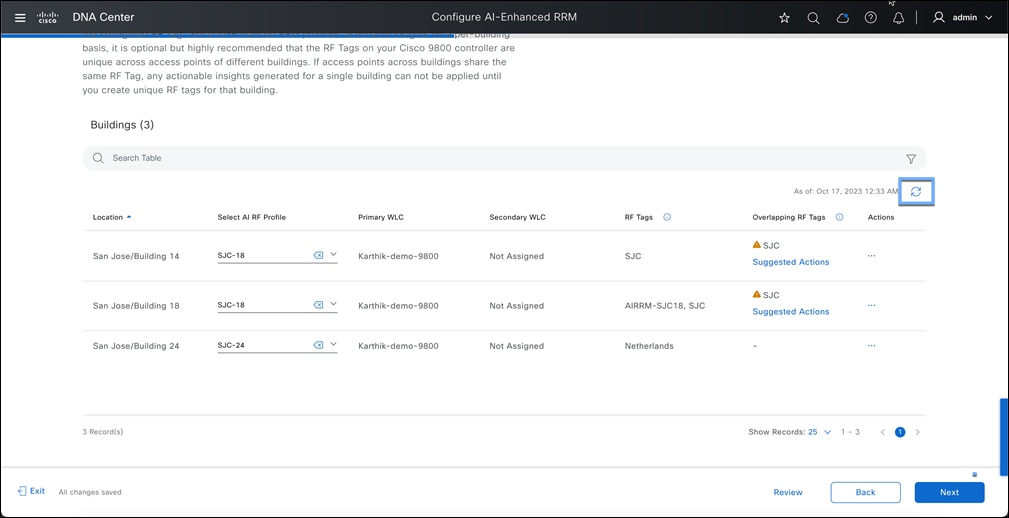Screen dimensions: 1009x518
Task: Open the global search magnifier
Action: (813, 18)
